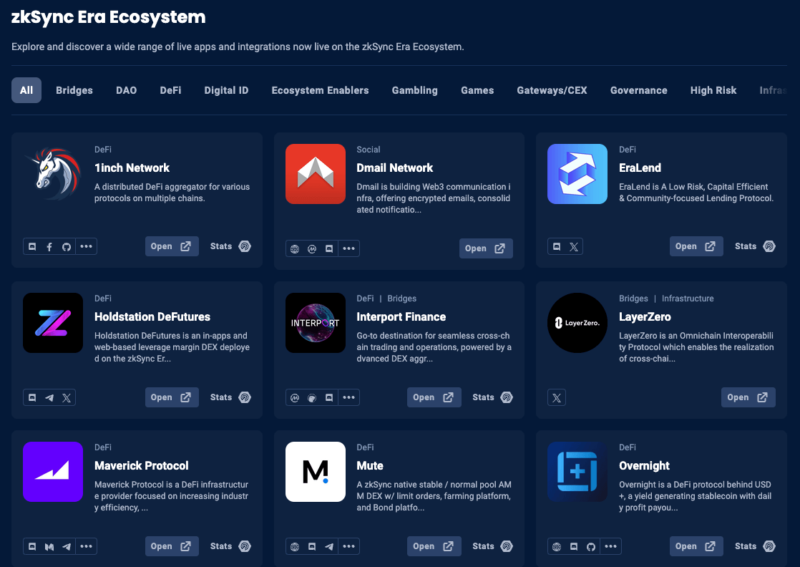Screen dimensions: 800x567
Task: Open the EraLend app
Action: click(696, 246)
